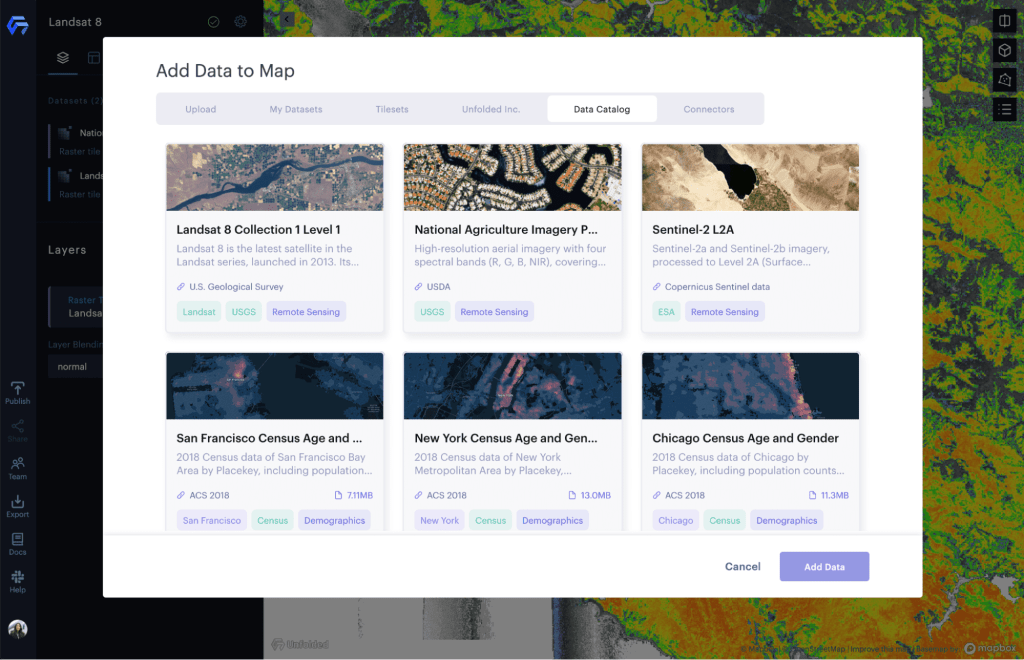Click file size icon on New York card

point(572,495)
